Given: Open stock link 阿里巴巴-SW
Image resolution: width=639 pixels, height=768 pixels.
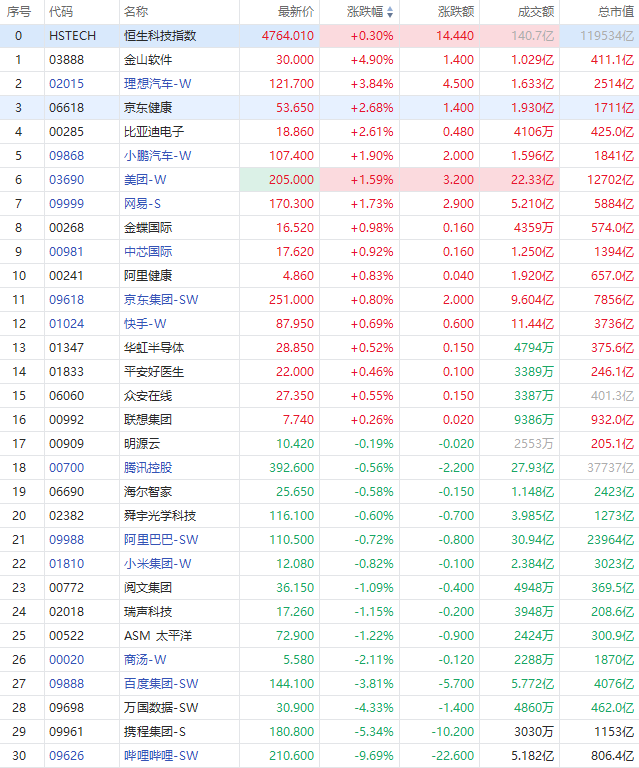Looking at the screenshot, I should 161,540.
